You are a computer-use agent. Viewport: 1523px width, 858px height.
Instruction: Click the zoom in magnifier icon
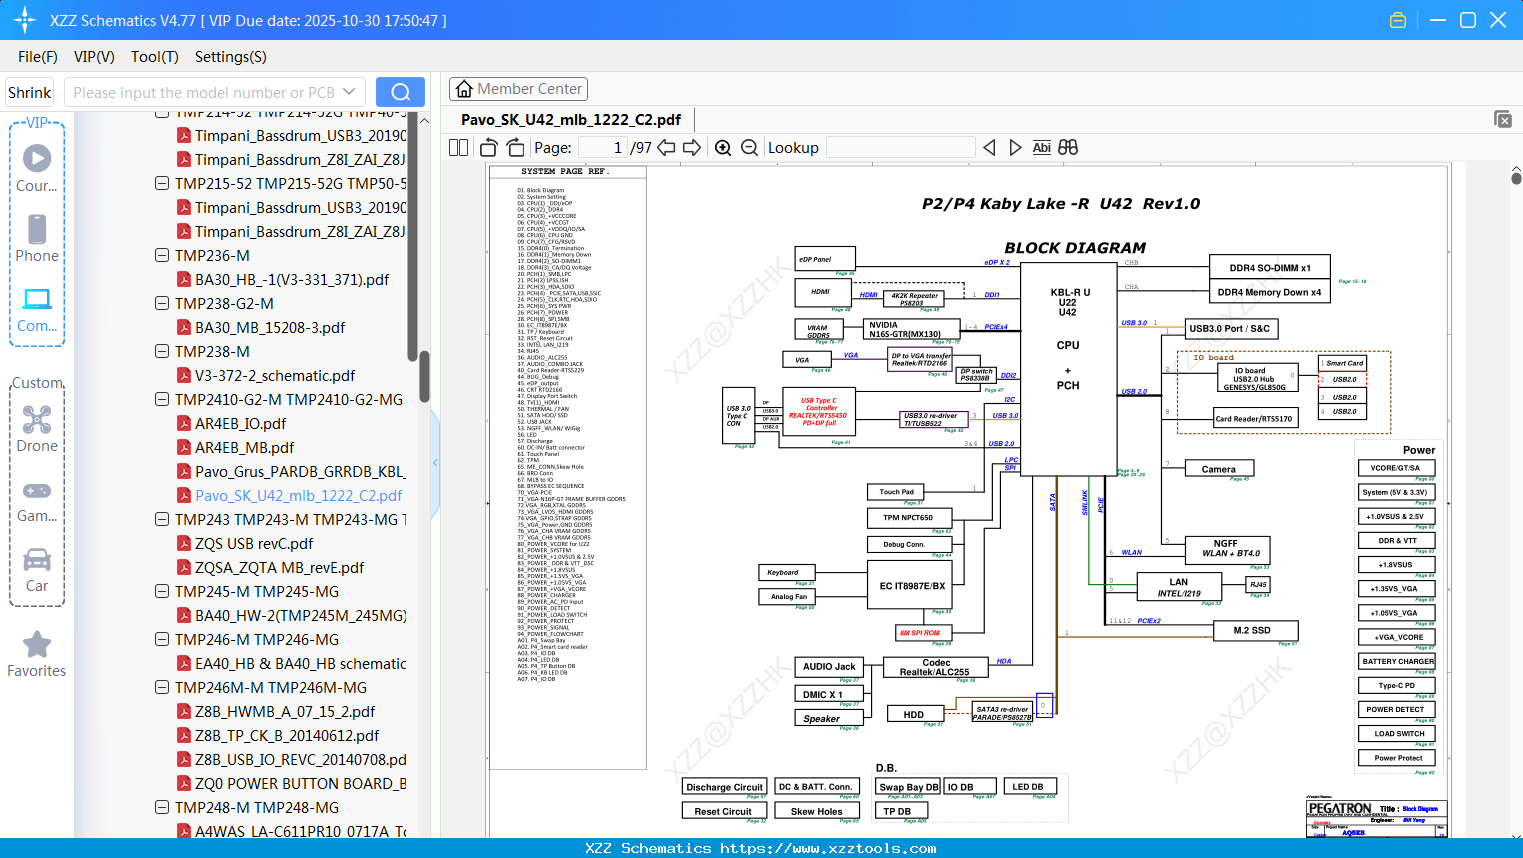point(723,148)
